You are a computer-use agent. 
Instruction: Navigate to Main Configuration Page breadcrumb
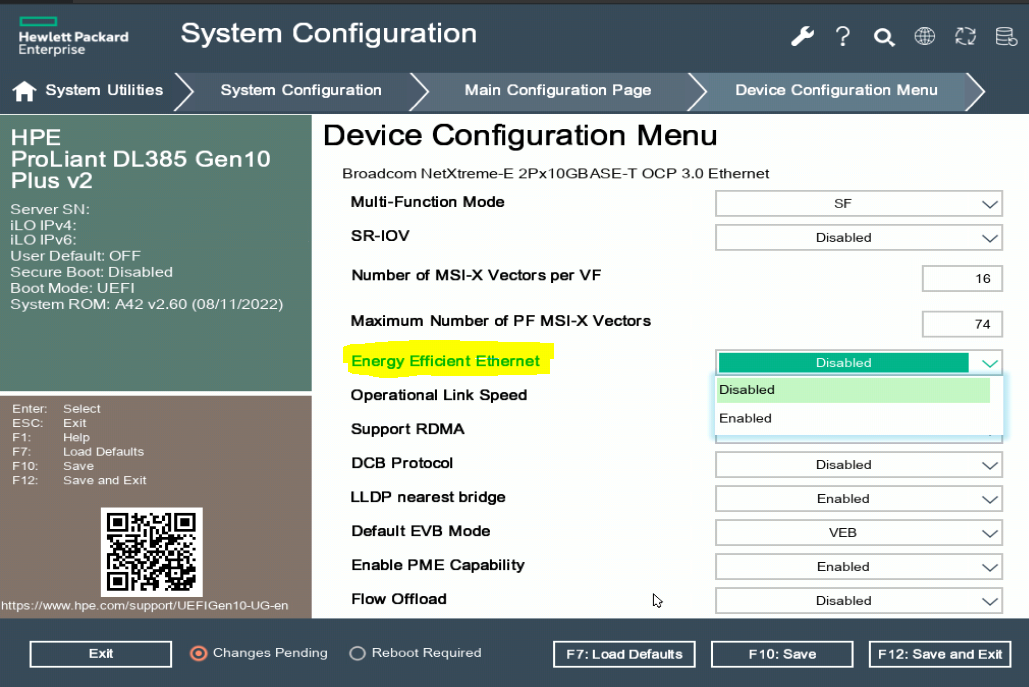[x=557, y=90]
